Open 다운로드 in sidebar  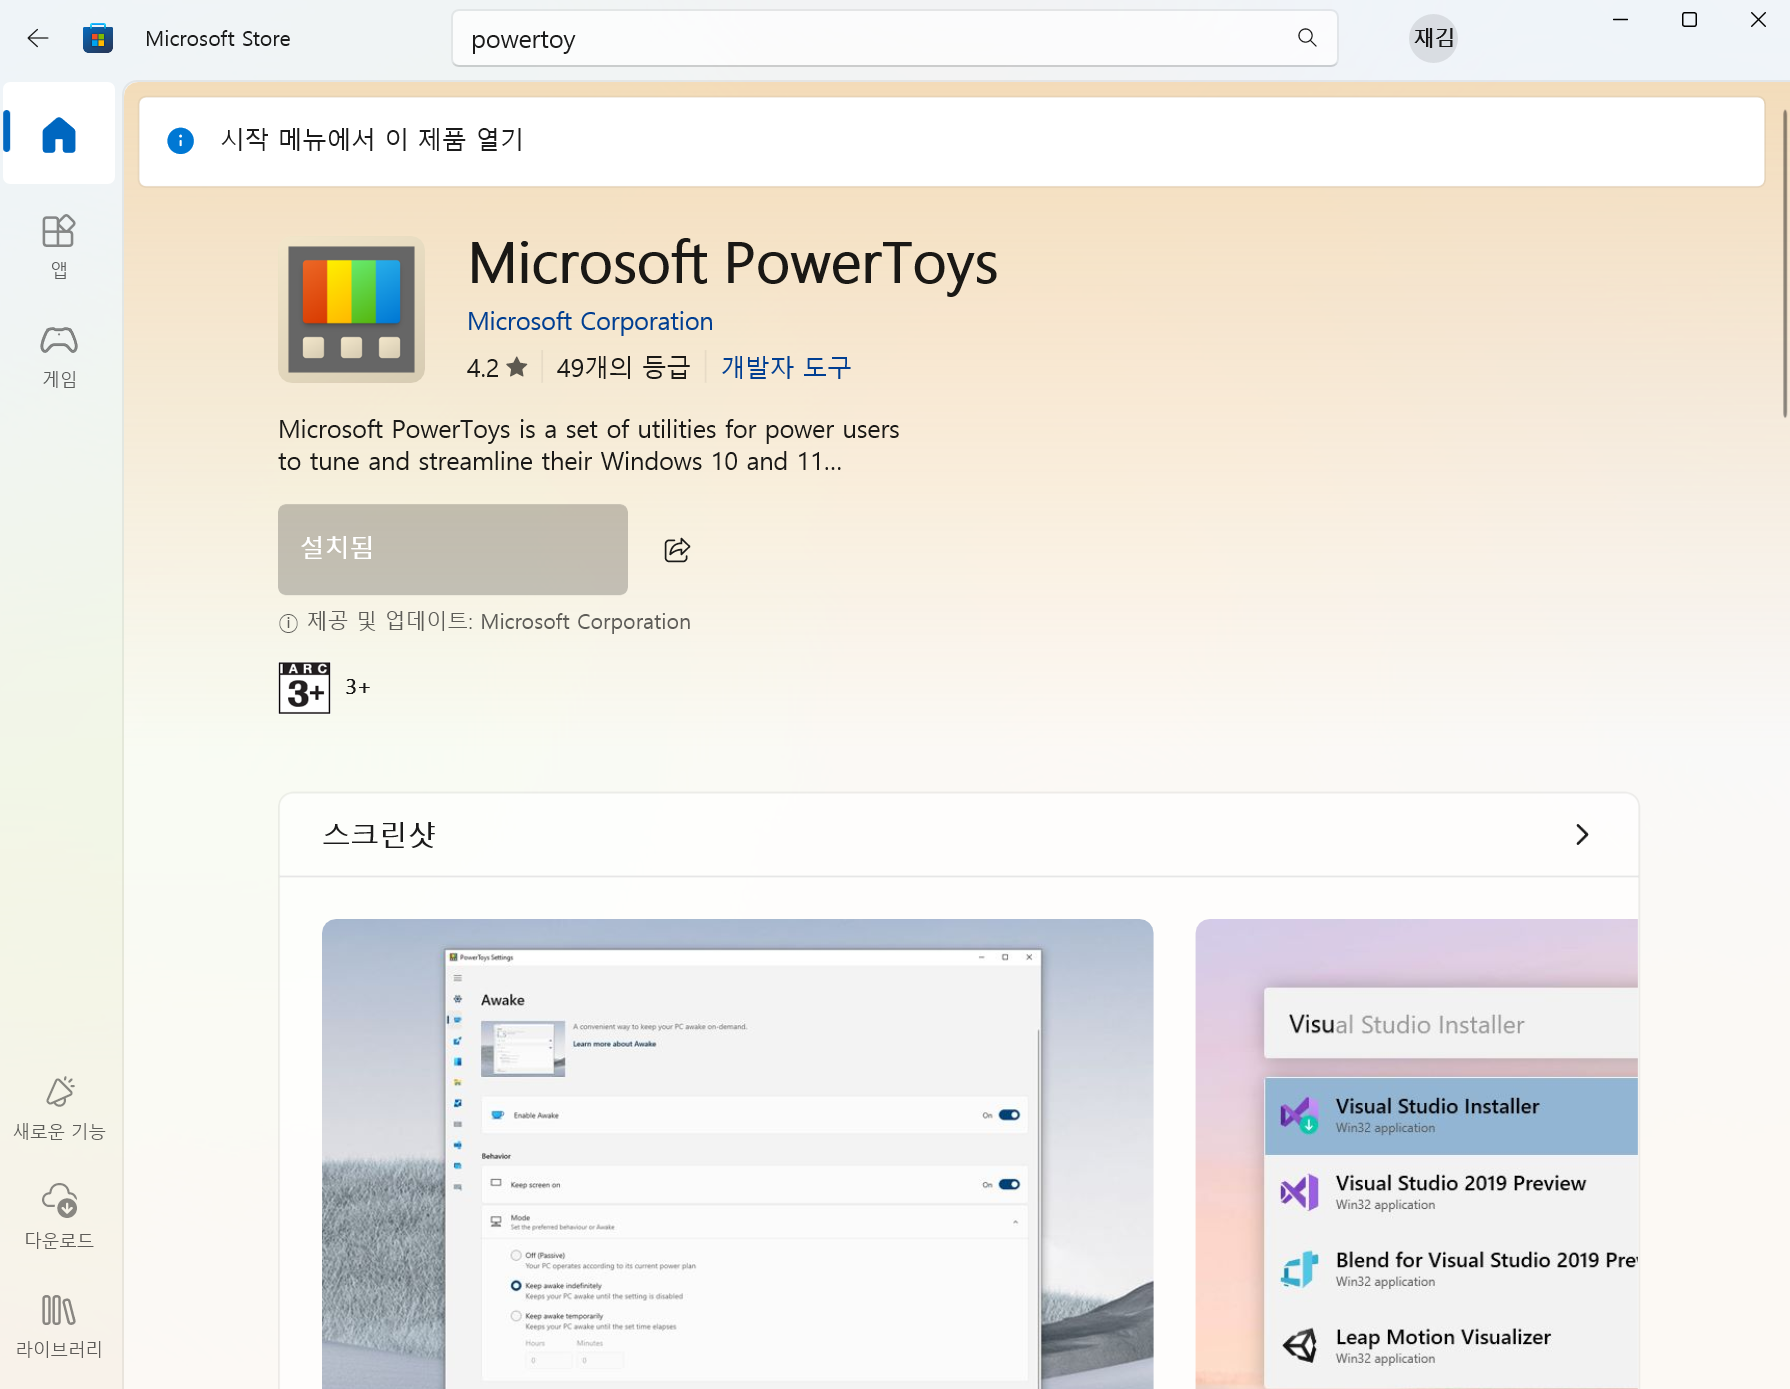point(59,1216)
